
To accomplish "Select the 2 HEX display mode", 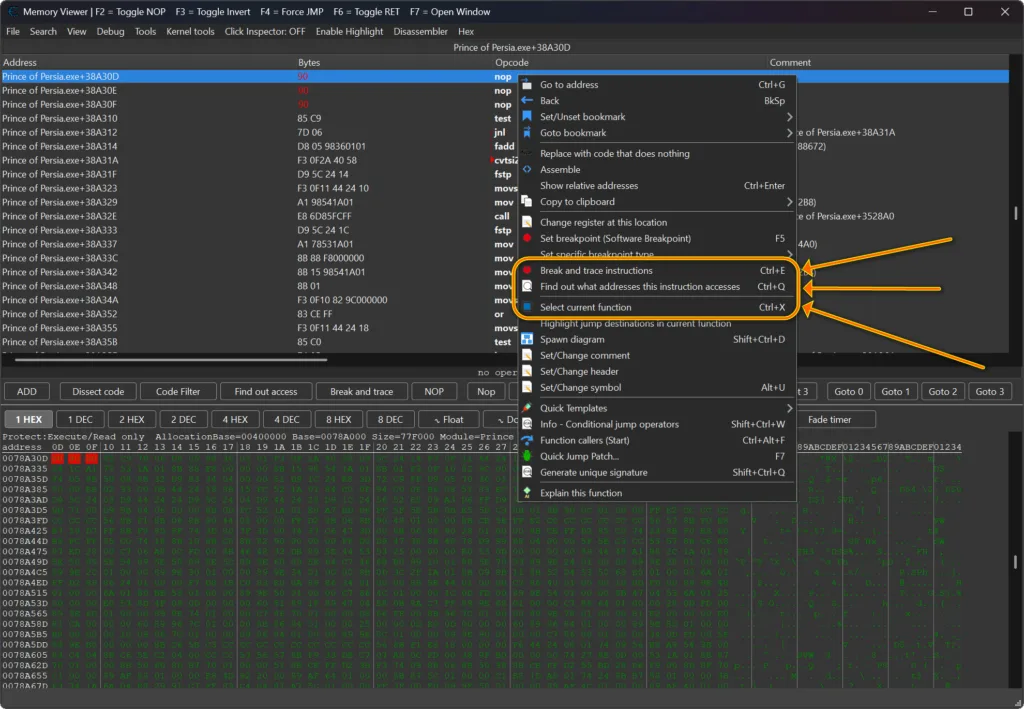I will point(131,419).
